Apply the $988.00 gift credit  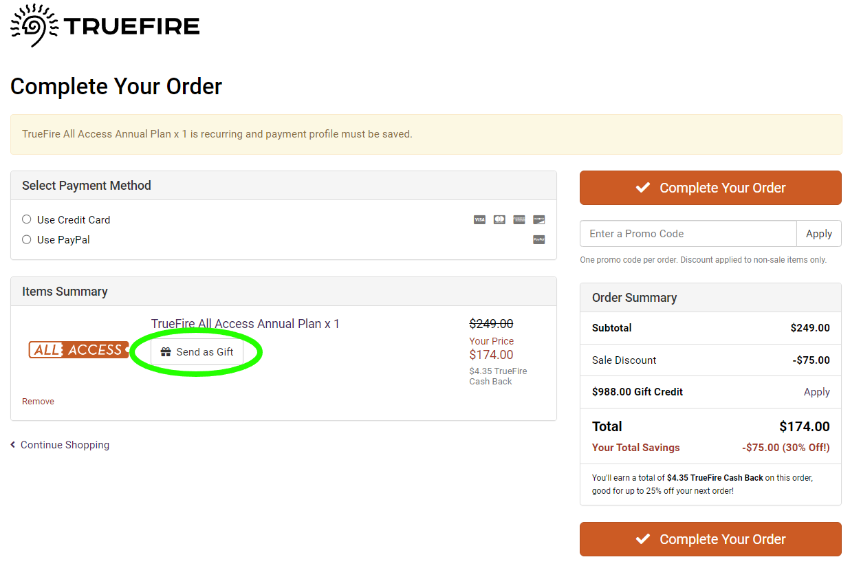click(x=816, y=392)
